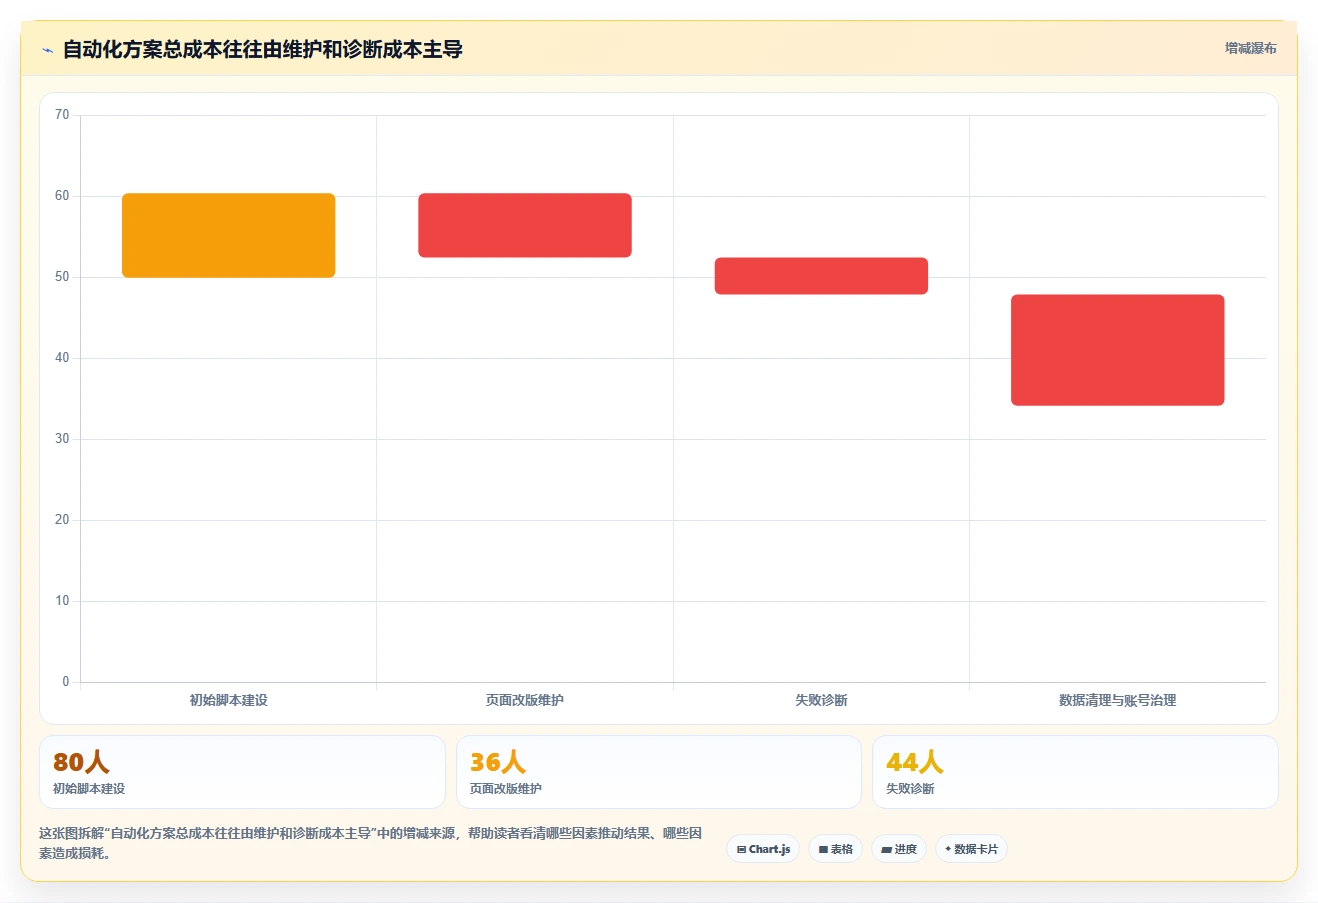Select the 表格 tag chip
The image size is (1318, 903).
pyautogui.click(x=836, y=849)
